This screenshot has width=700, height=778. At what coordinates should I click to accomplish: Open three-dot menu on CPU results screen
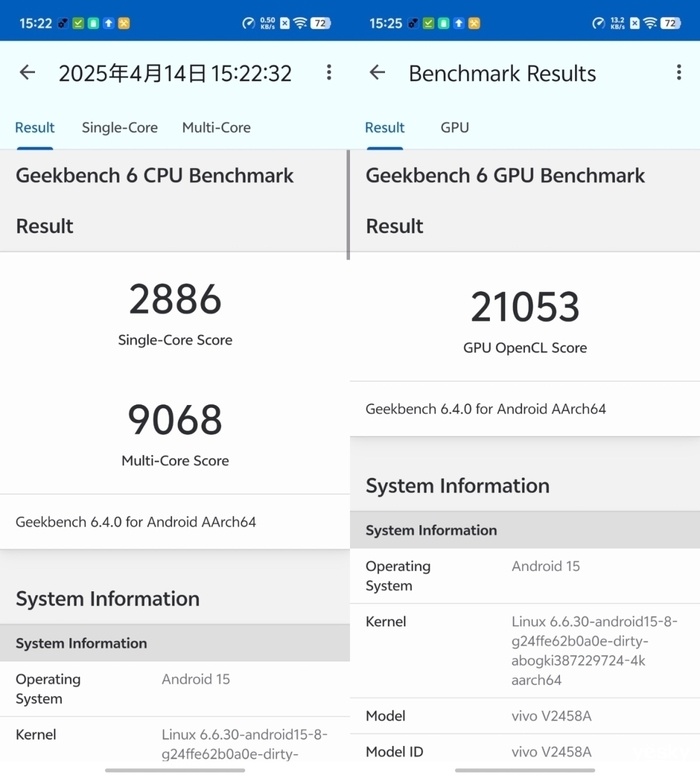pyautogui.click(x=329, y=73)
